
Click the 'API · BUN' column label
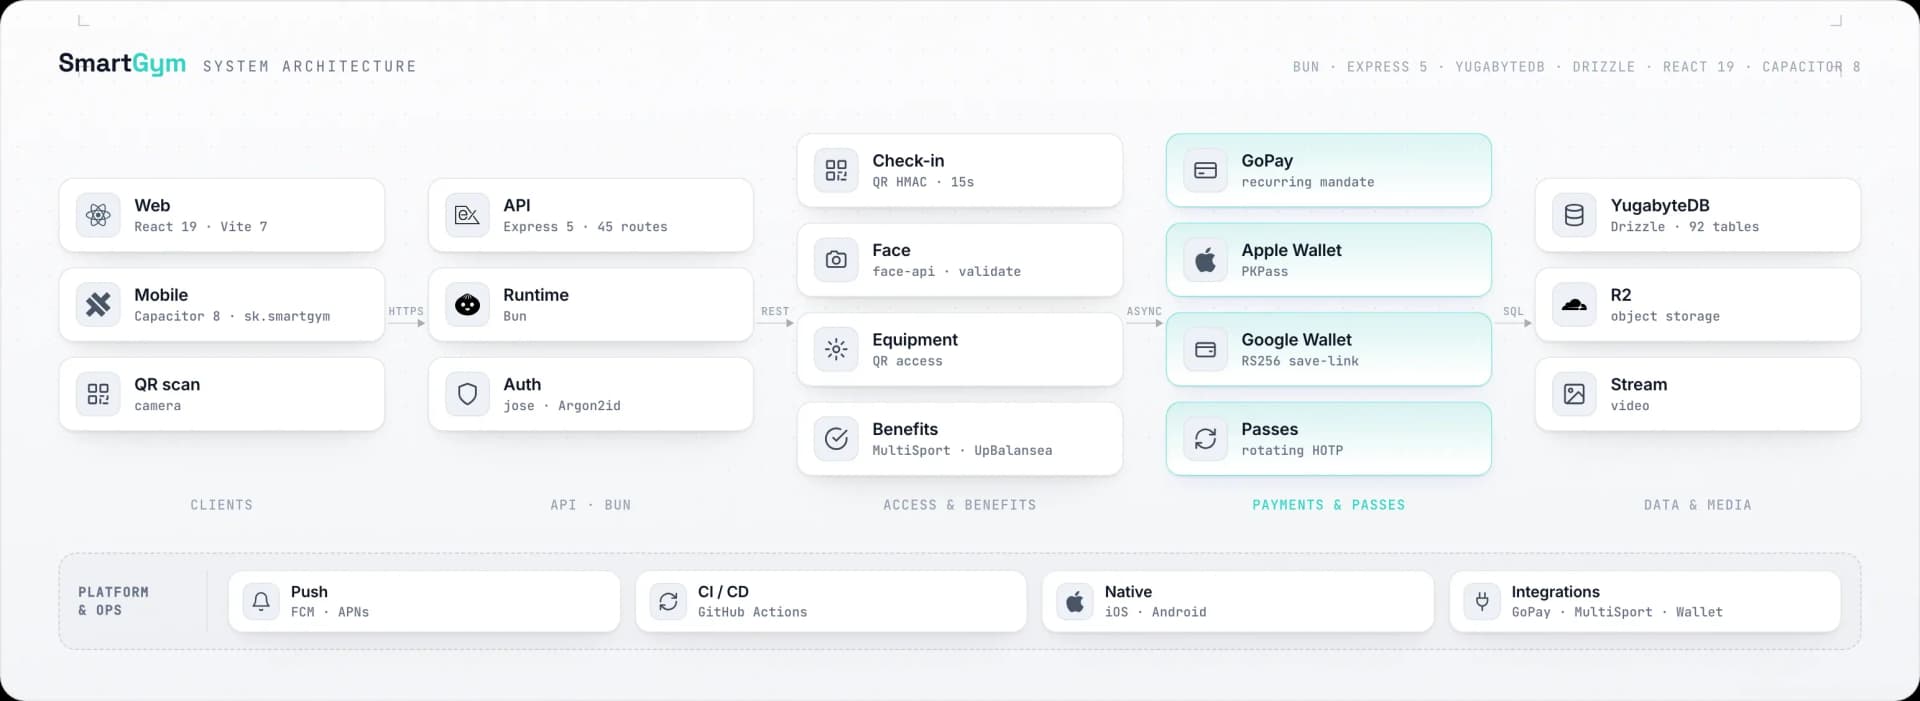pos(590,505)
